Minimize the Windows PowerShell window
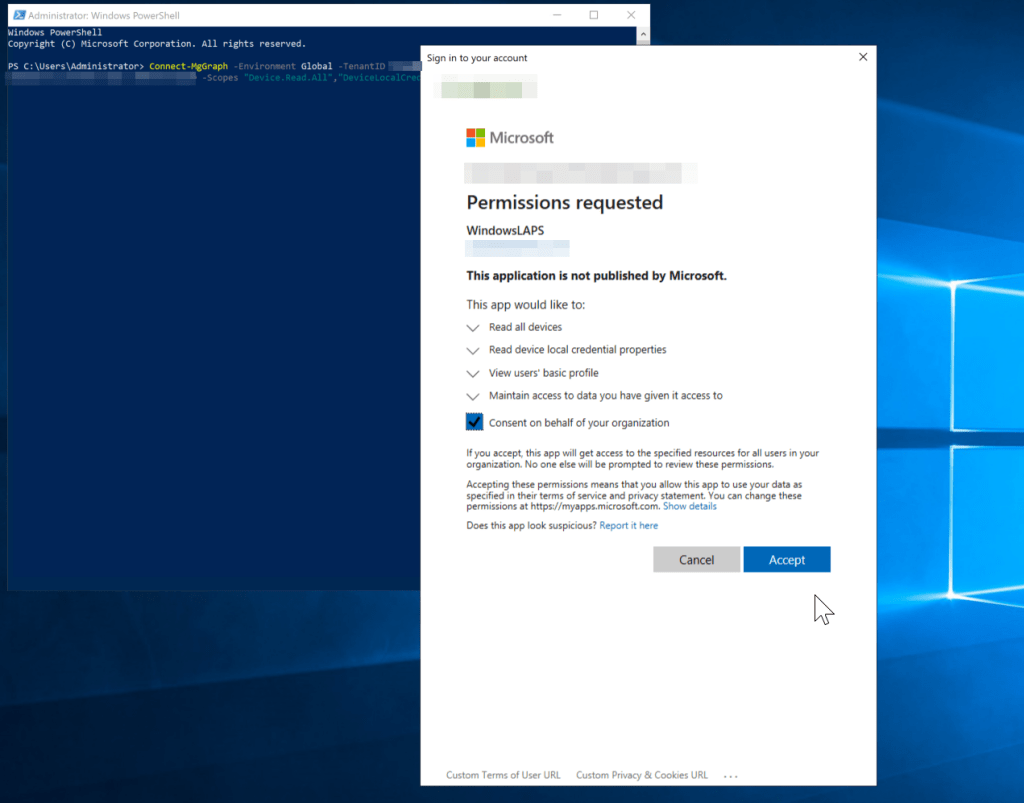The image size is (1024, 803). [x=557, y=15]
